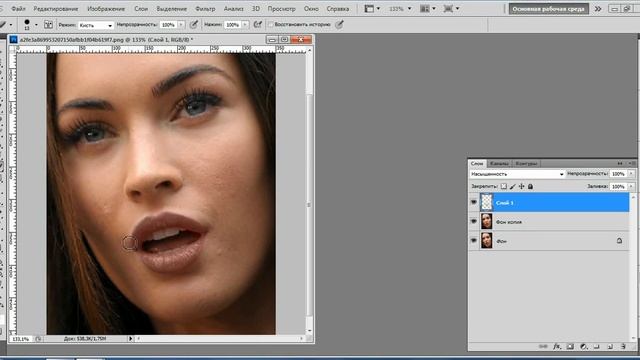Create a new layer group
The image size is (640, 360).
coord(597,347)
